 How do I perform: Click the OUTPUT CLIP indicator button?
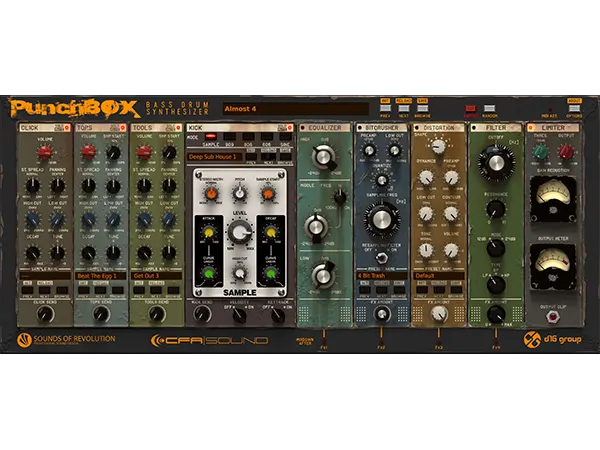552,316
